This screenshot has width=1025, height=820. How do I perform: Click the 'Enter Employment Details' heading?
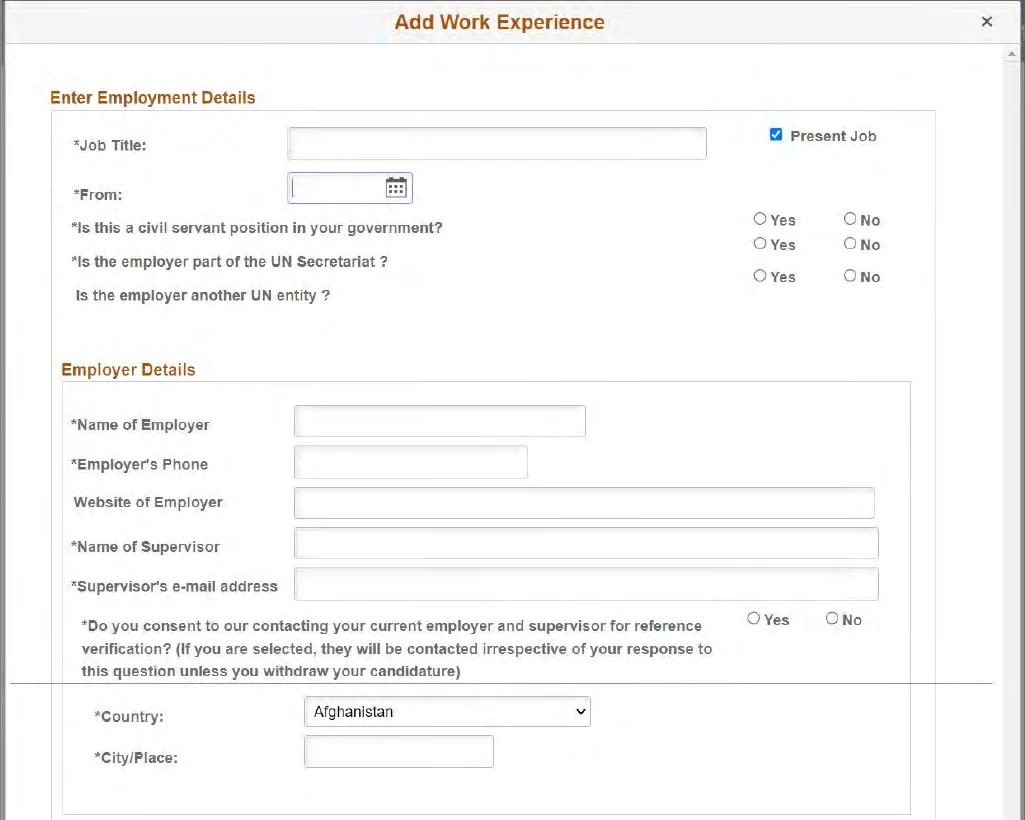(152, 97)
